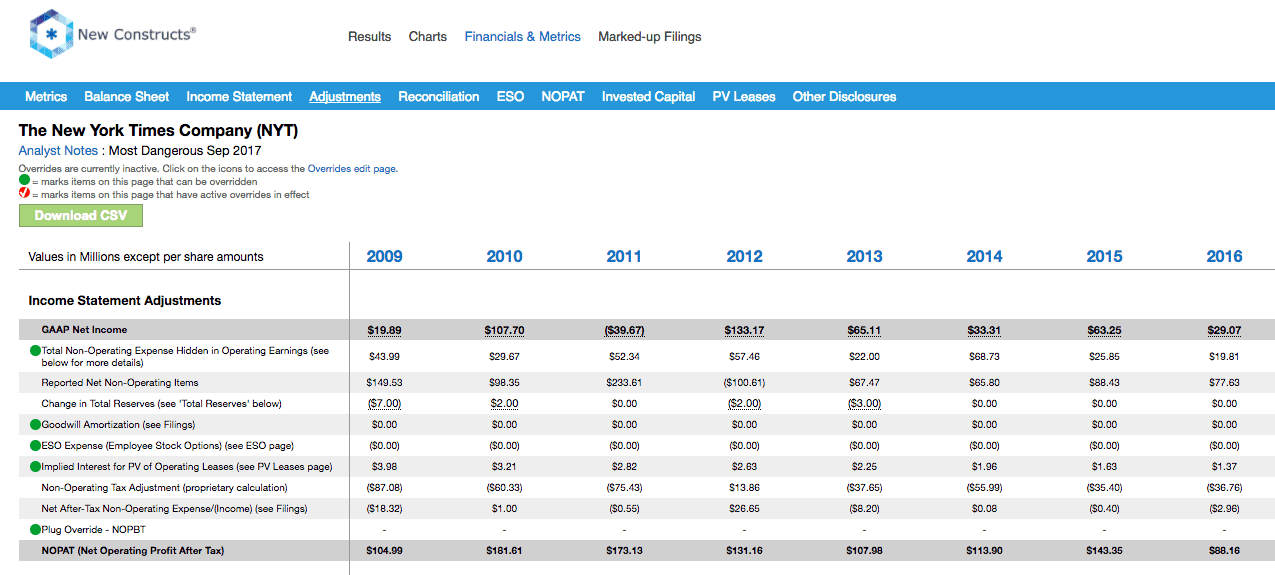Click the 2014 column header
This screenshot has height=575, width=1275.
[985, 257]
